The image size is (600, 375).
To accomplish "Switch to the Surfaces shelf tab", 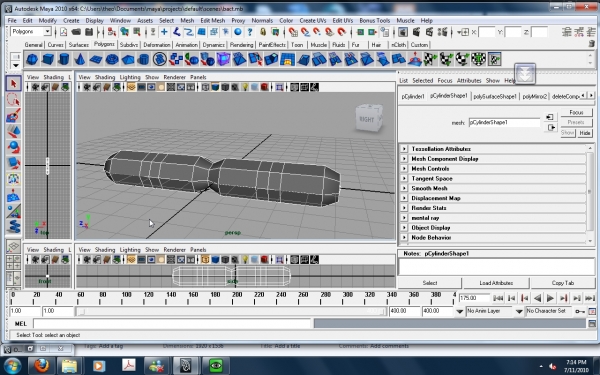I will point(79,45).
